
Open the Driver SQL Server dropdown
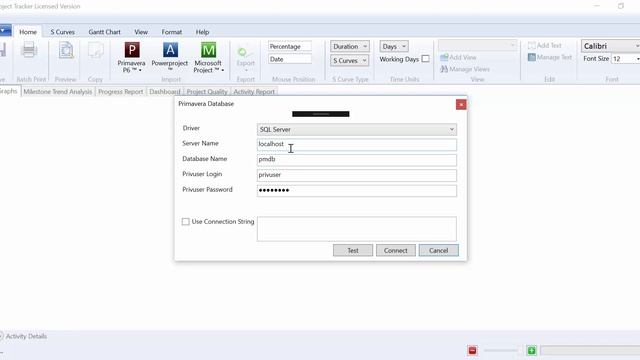pyautogui.click(x=357, y=129)
